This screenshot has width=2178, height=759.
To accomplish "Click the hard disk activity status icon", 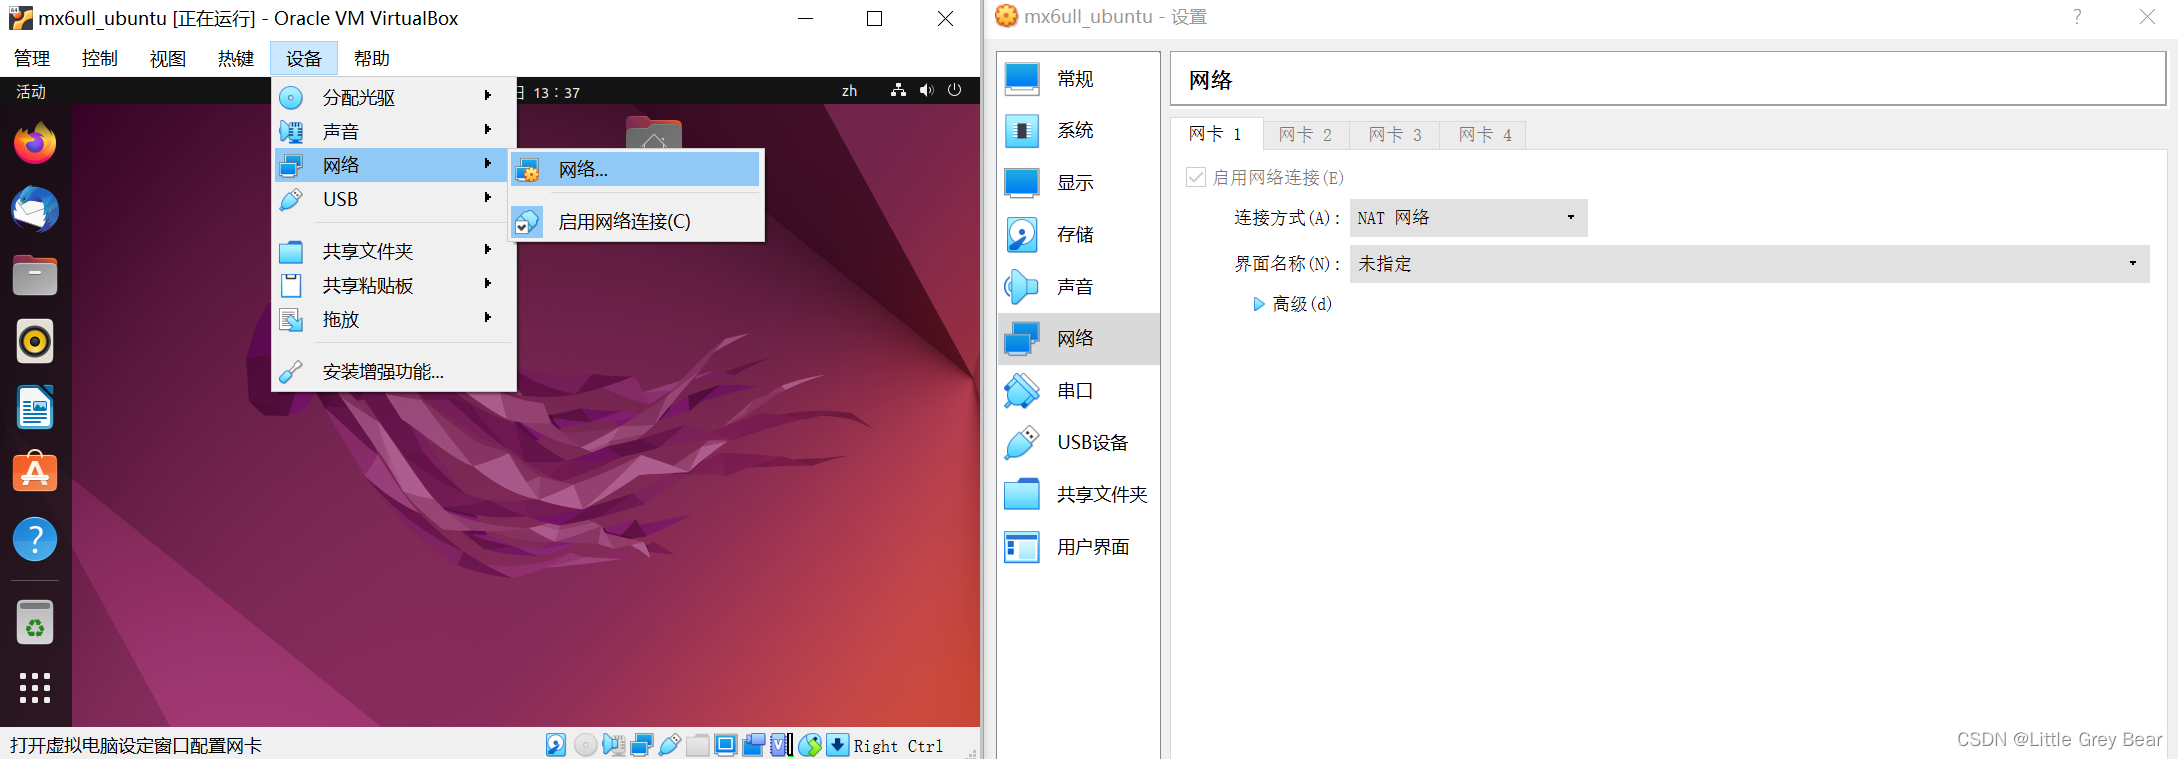I will click(x=556, y=745).
